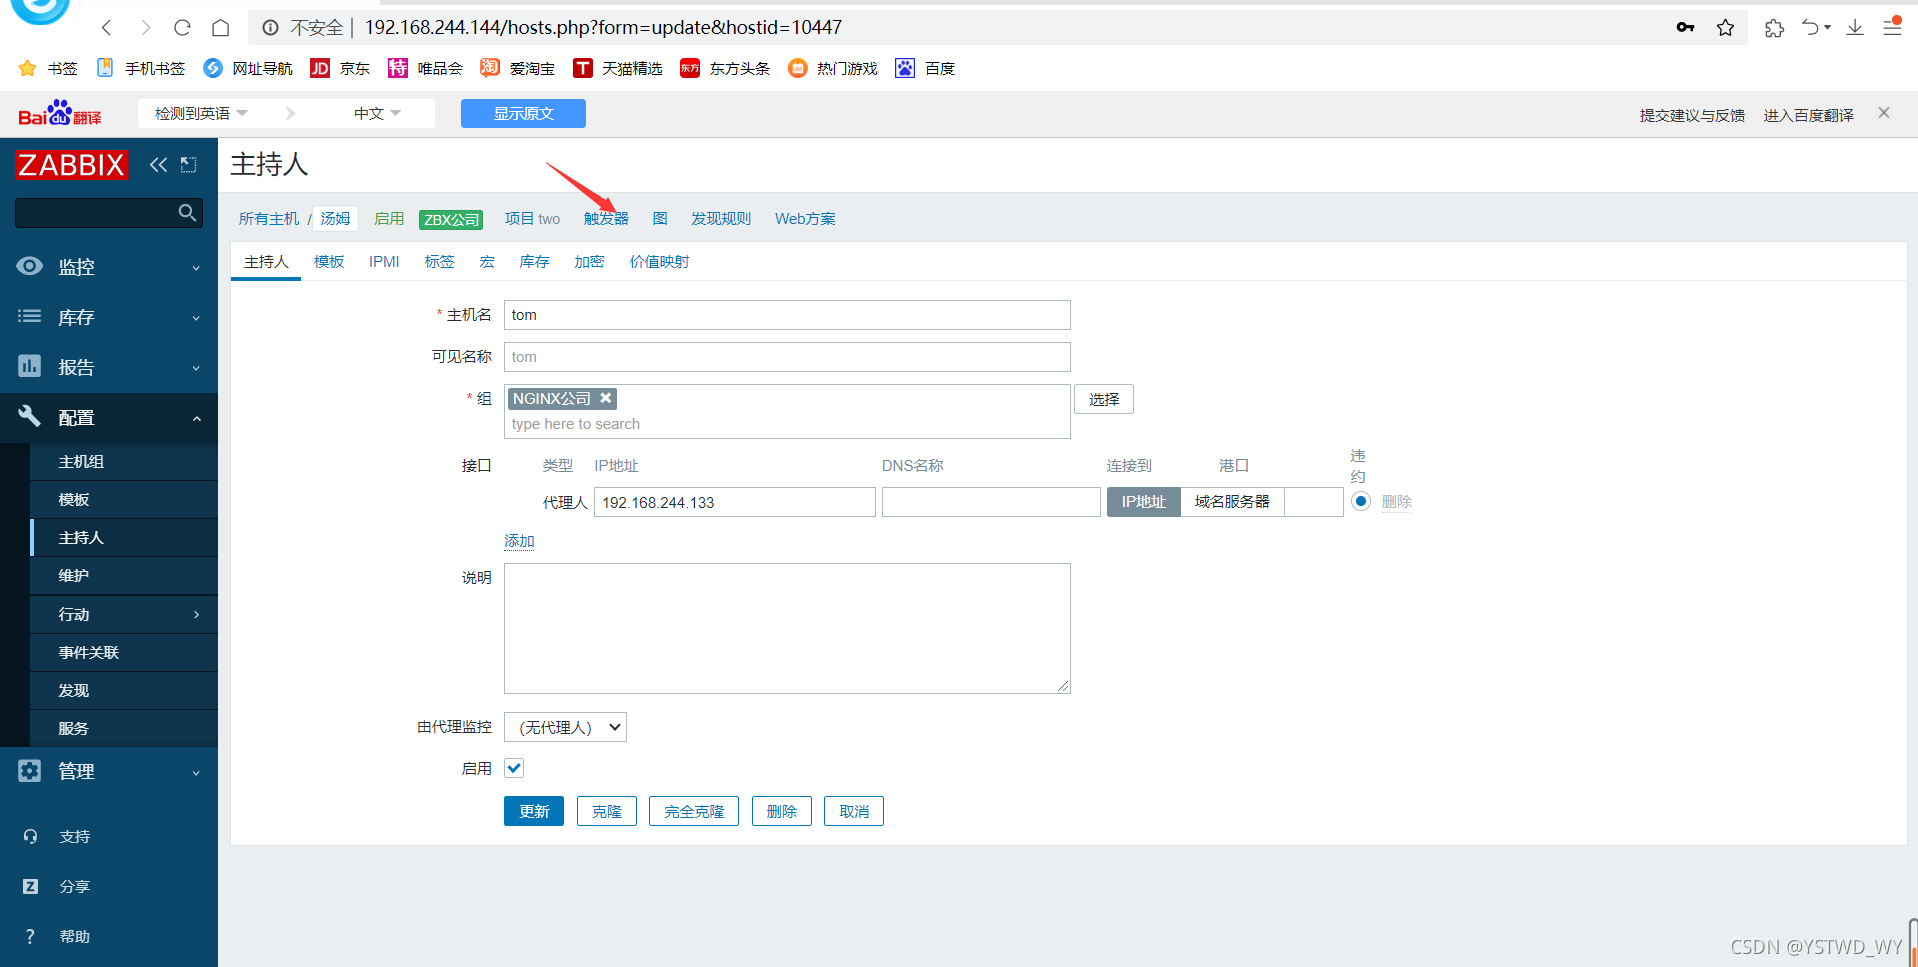Viewport: 1918px width, 967px height.
Task: Click the 管理 gear icon
Action: coord(30,770)
